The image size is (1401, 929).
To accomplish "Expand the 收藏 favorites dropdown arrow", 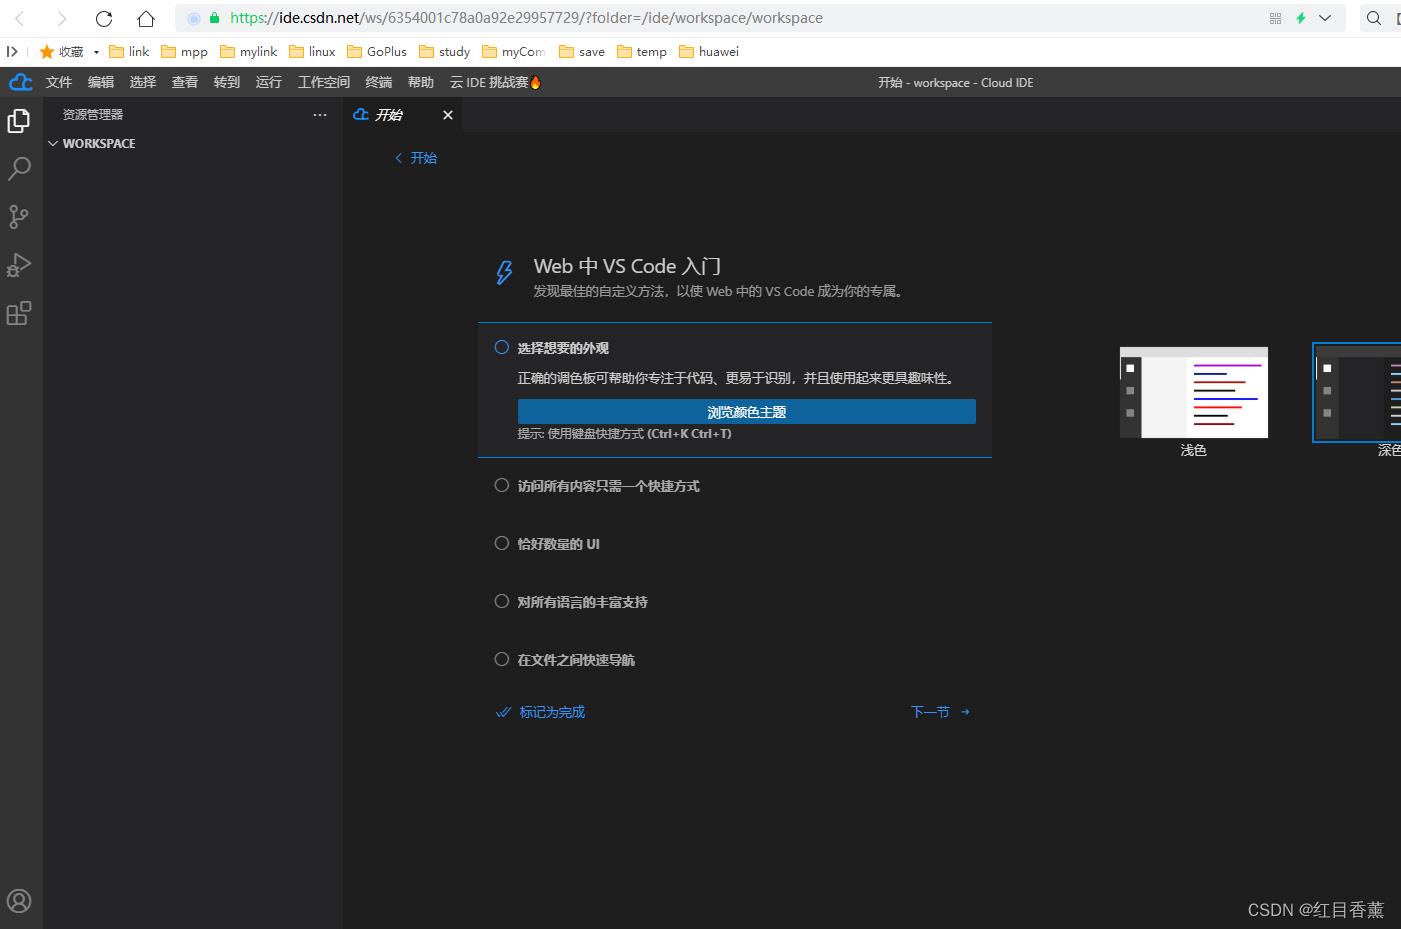I will coord(96,52).
